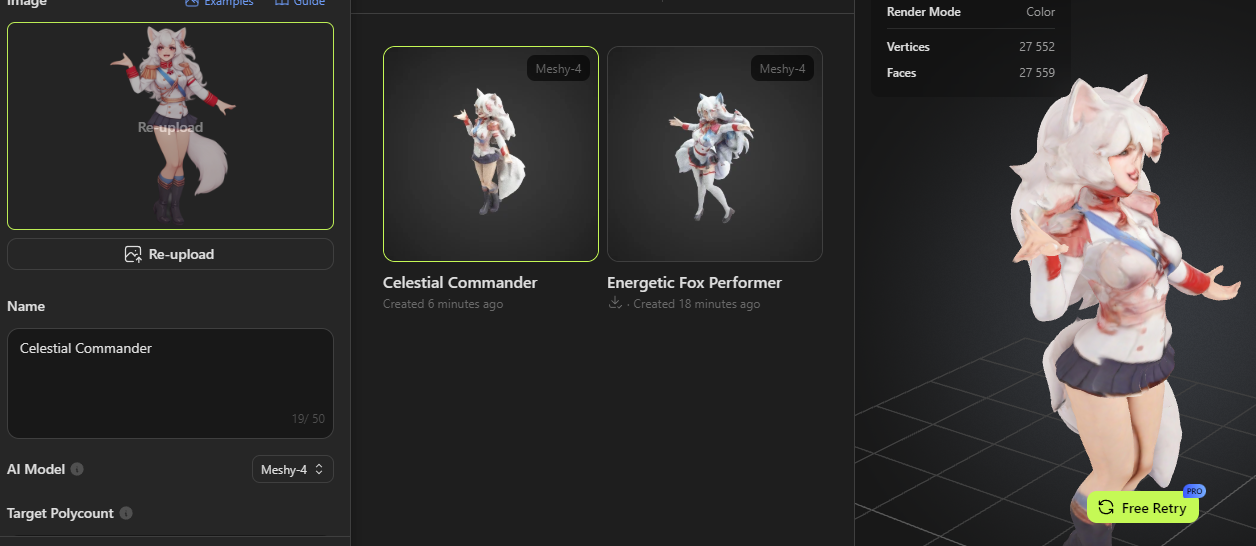Screen dimensions: 1256x546
Task: Open the Guide link above image
Action: (x=300, y=3)
